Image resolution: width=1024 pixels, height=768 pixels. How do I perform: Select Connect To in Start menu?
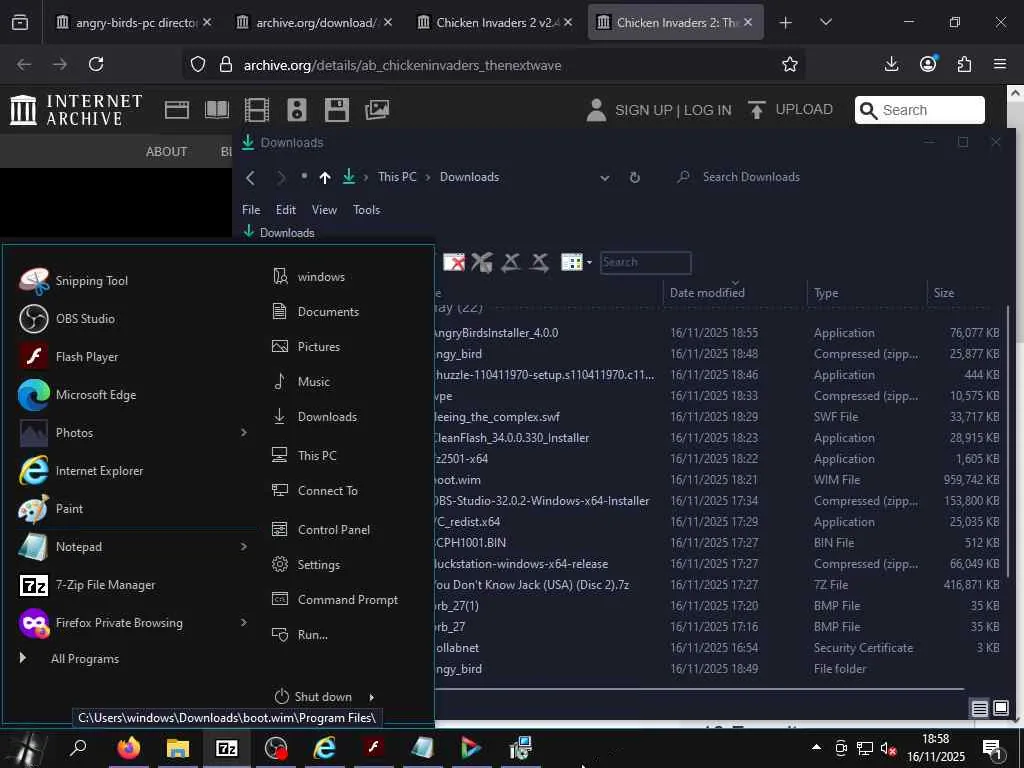tap(315, 490)
